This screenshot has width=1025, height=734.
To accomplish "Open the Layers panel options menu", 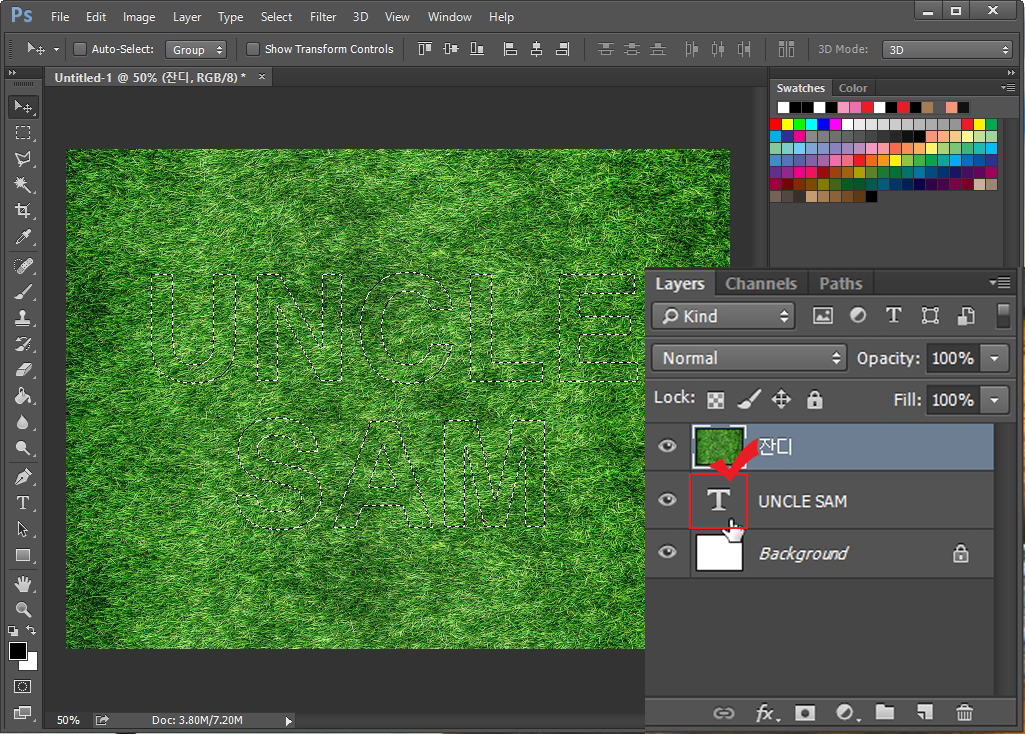I will [x=1000, y=282].
